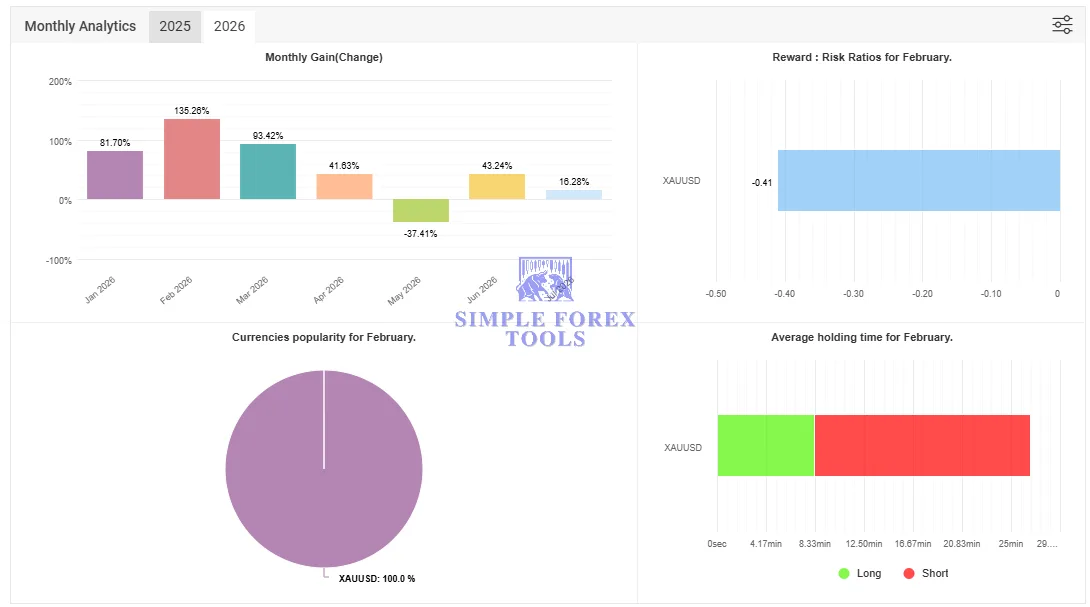Select the Jan 2026 purple gain bar
Viewport: 1090px width, 607px height.
[x=115, y=175]
